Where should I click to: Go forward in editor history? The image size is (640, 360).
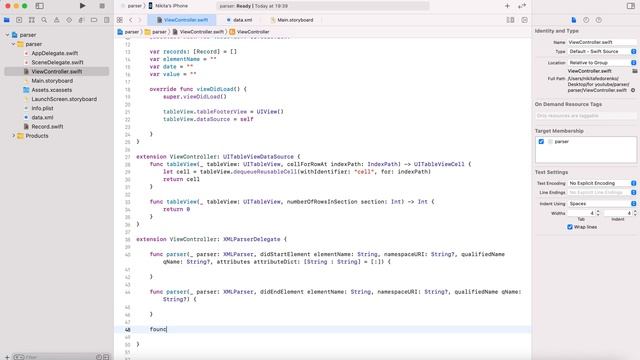coord(140,20)
